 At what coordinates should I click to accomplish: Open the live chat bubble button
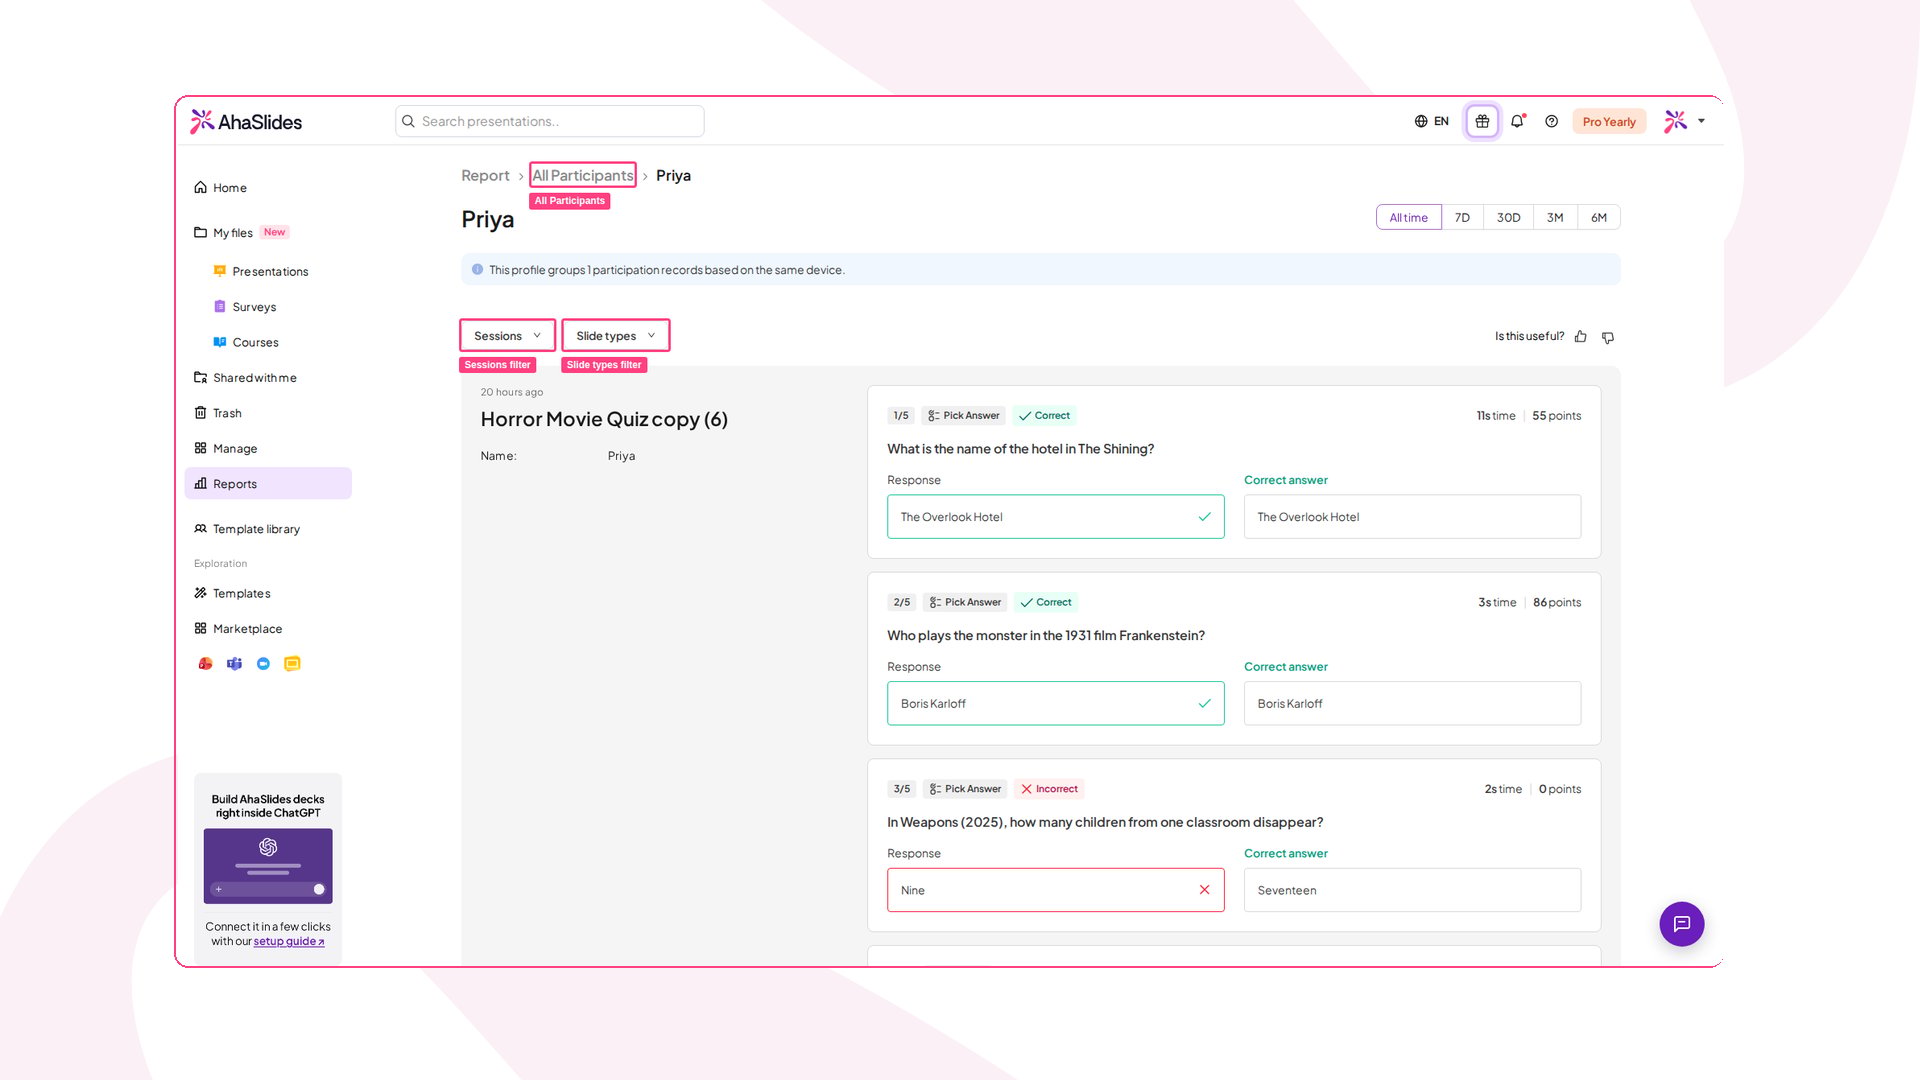tap(1681, 924)
